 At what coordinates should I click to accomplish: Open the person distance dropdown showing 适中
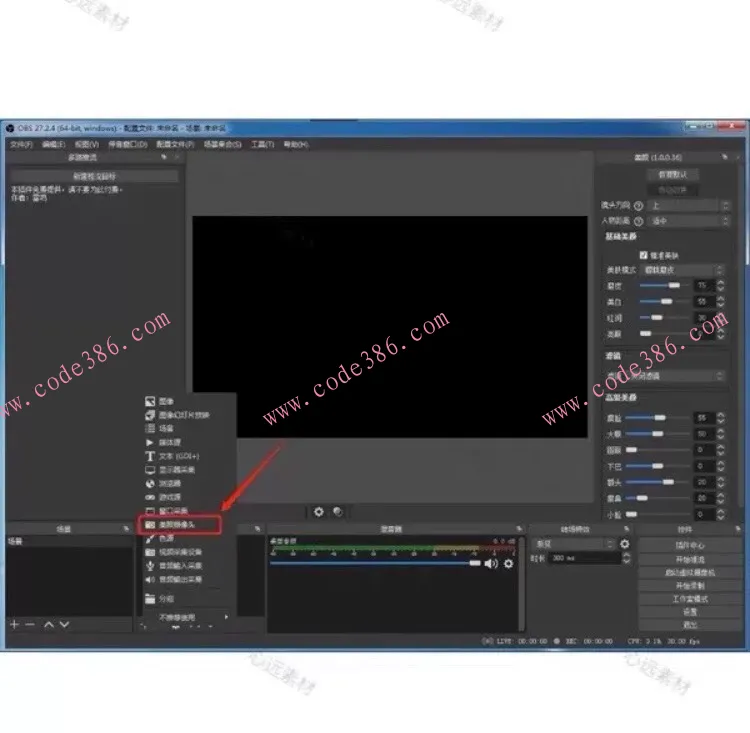tap(689, 221)
